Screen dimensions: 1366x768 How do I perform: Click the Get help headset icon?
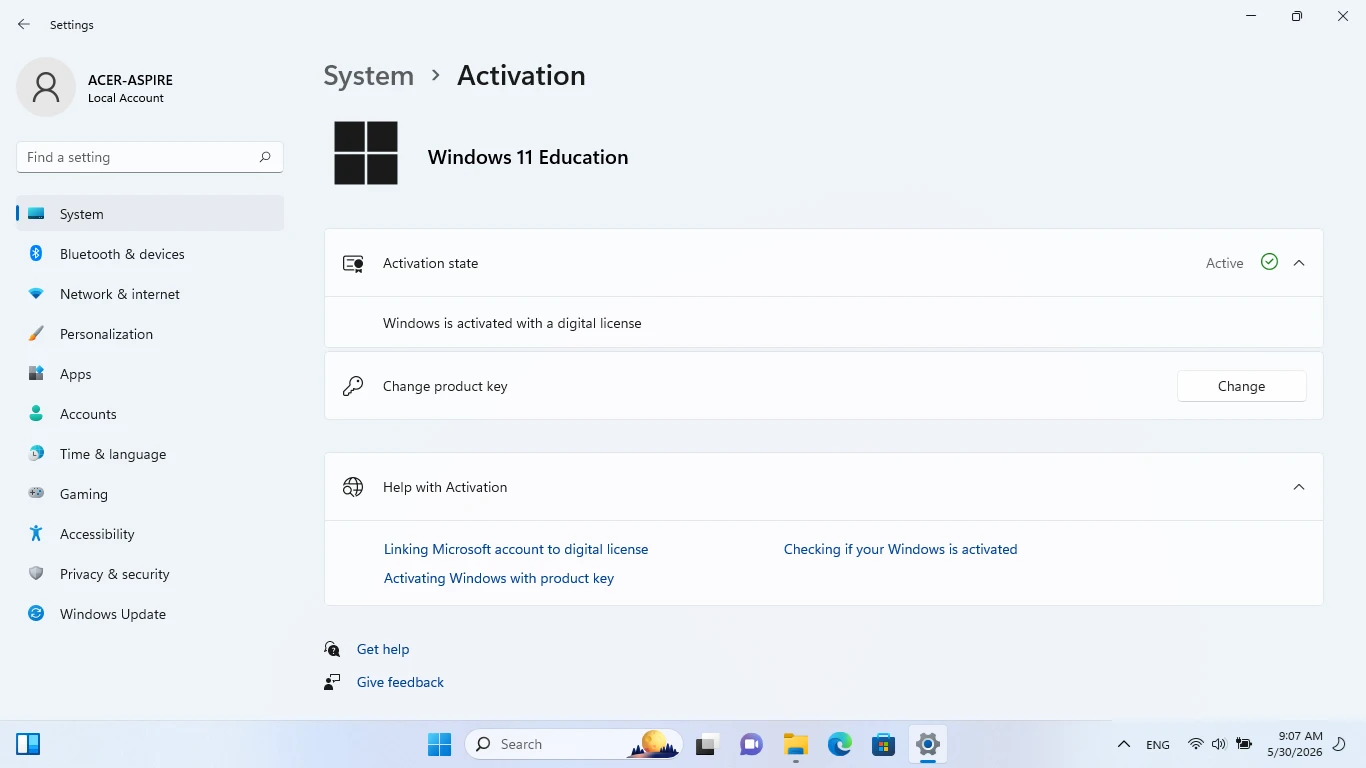point(332,649)
